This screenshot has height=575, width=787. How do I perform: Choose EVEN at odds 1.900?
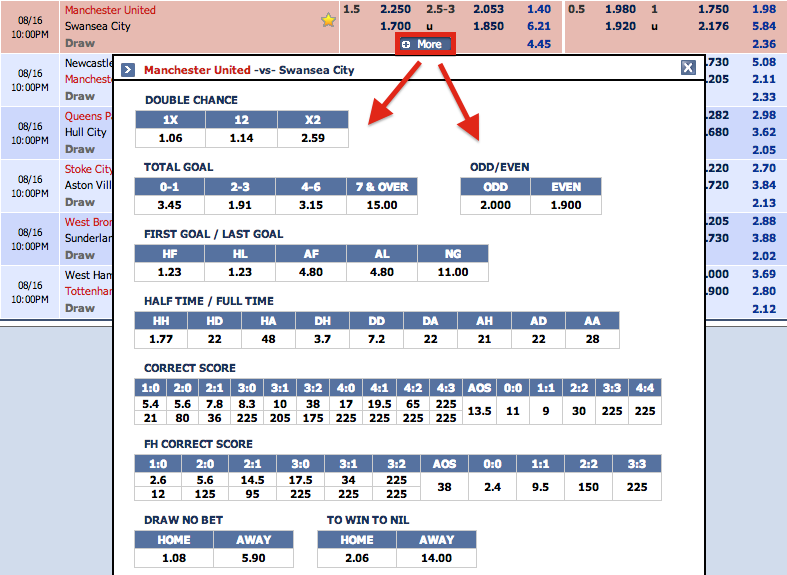point(566,205)
